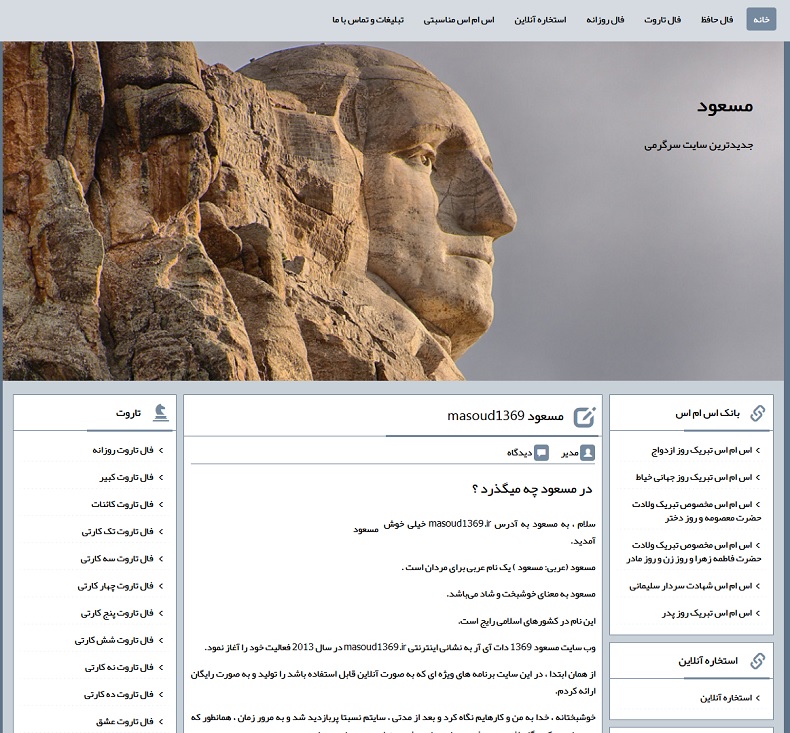Open فال تاروت شش کارتی link
This screenshot has width=790, height=733.
pyautogui.click(x=114, y=640)
